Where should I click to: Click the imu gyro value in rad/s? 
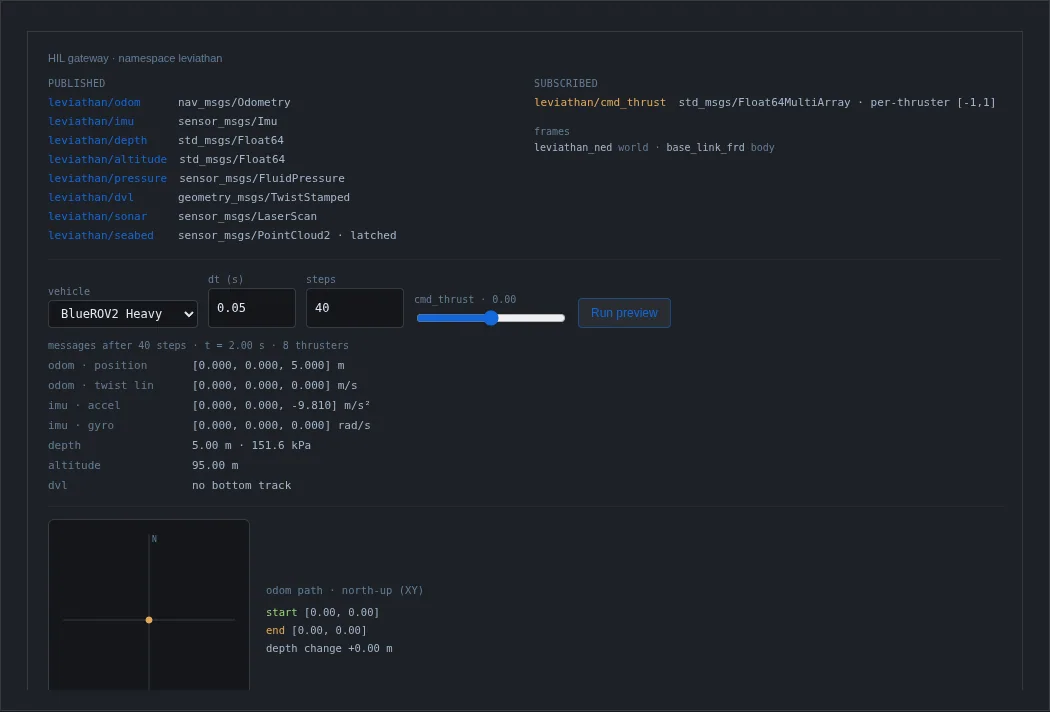point(281,425)
